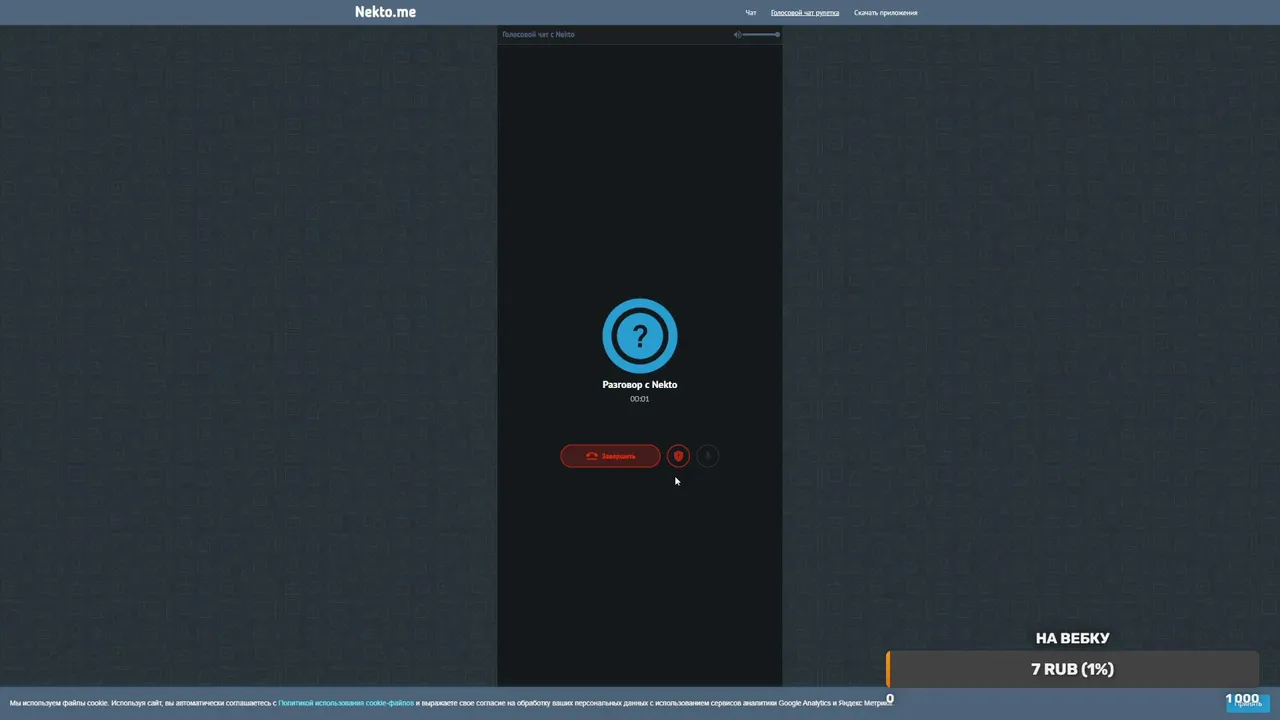Open the Чат menu item
This screenshot has height=720, width=1280.
coord(751,13)
